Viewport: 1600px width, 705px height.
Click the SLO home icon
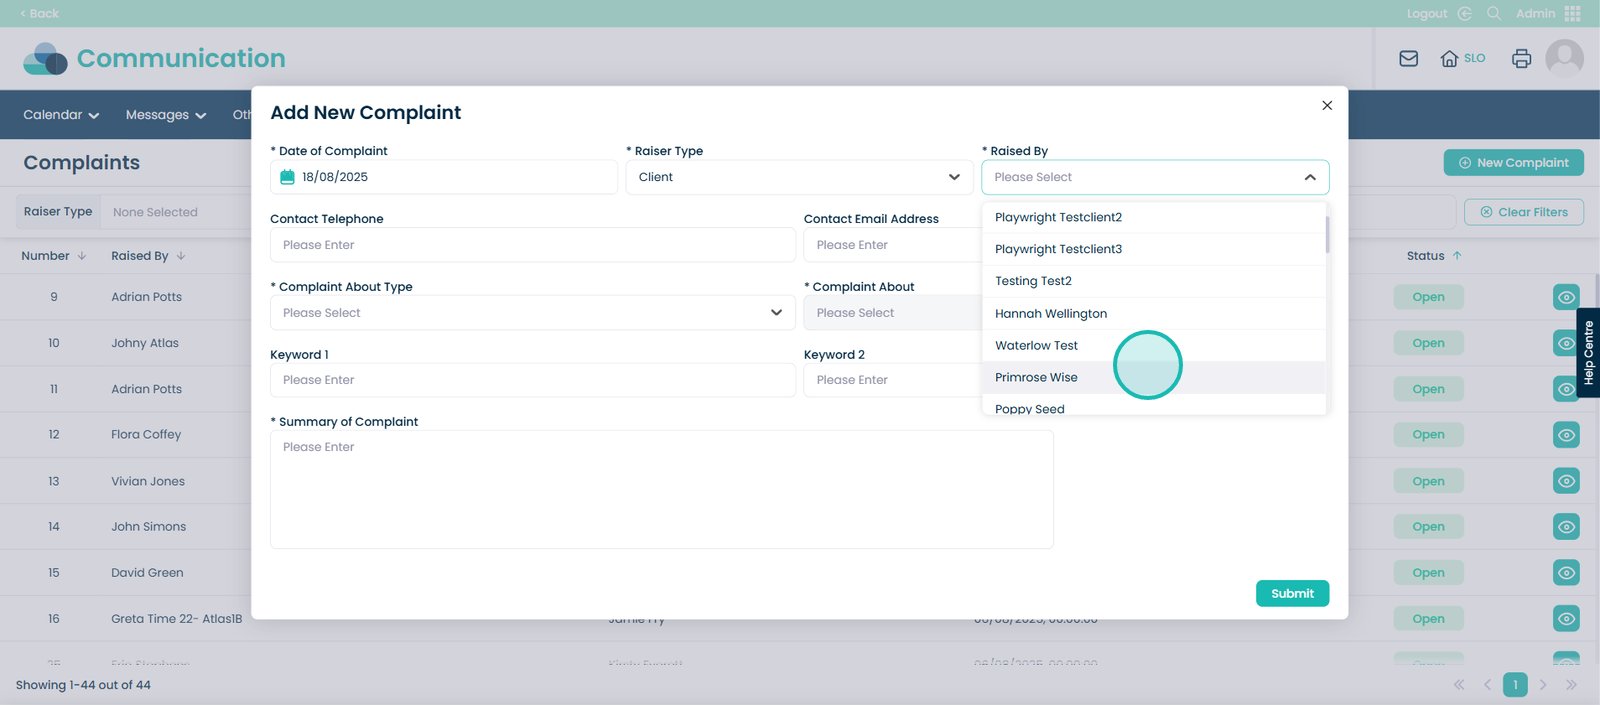pos(1449,59)
